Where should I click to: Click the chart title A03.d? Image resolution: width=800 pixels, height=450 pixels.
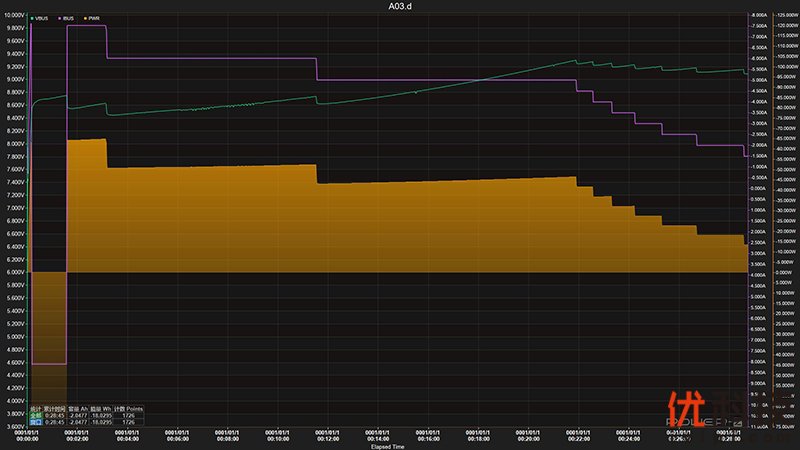pos(400,6)
